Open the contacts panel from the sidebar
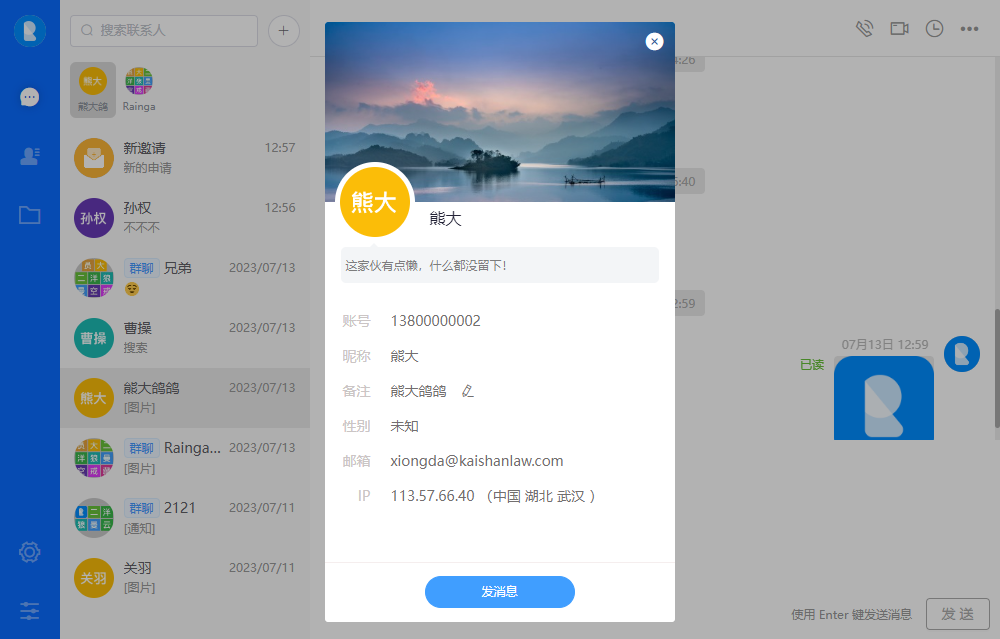The width and height of the screenshot is (1000, 639). coord(29,156)
